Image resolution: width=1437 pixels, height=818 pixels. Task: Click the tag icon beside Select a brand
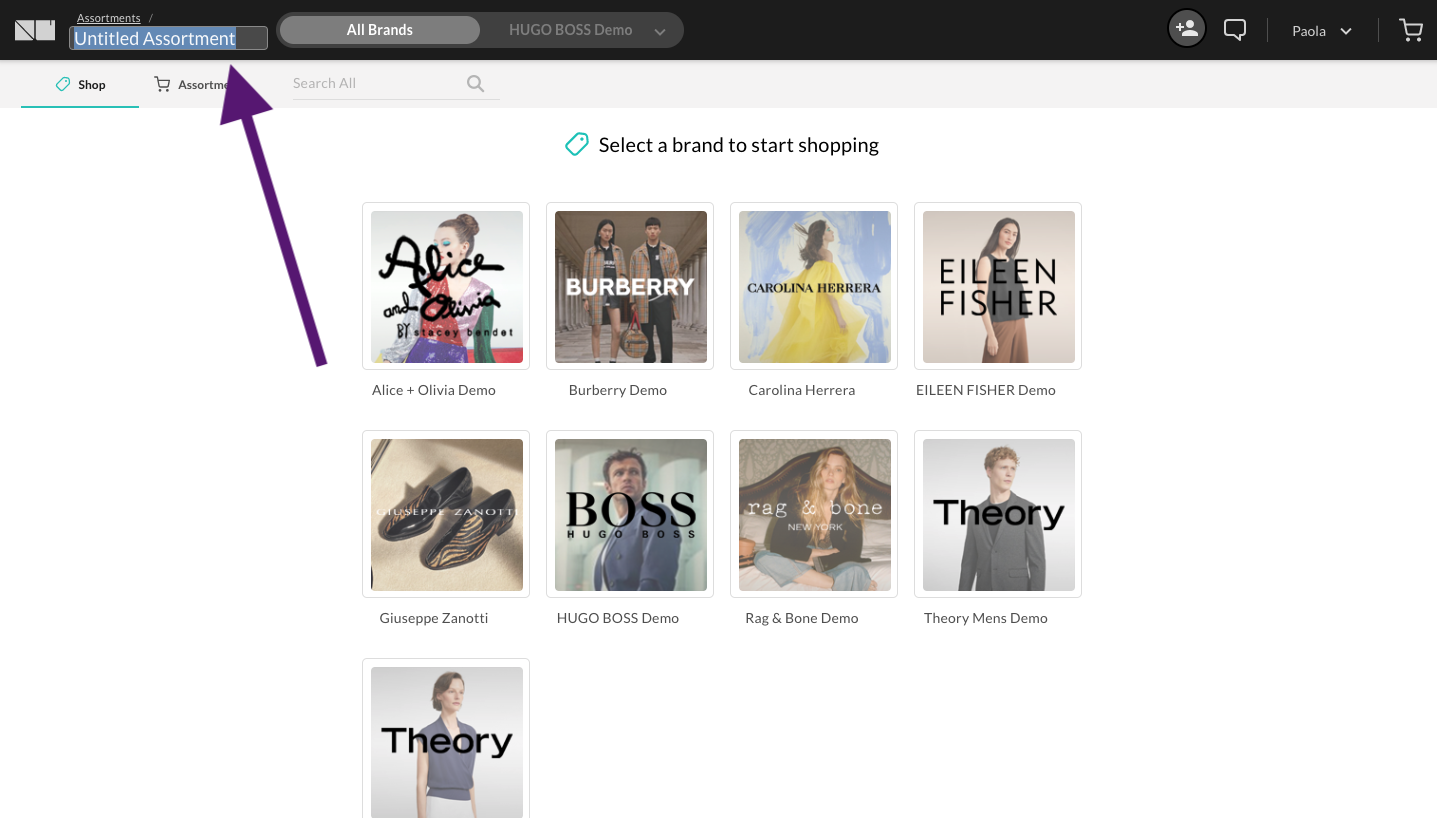(x=577, y=145)
